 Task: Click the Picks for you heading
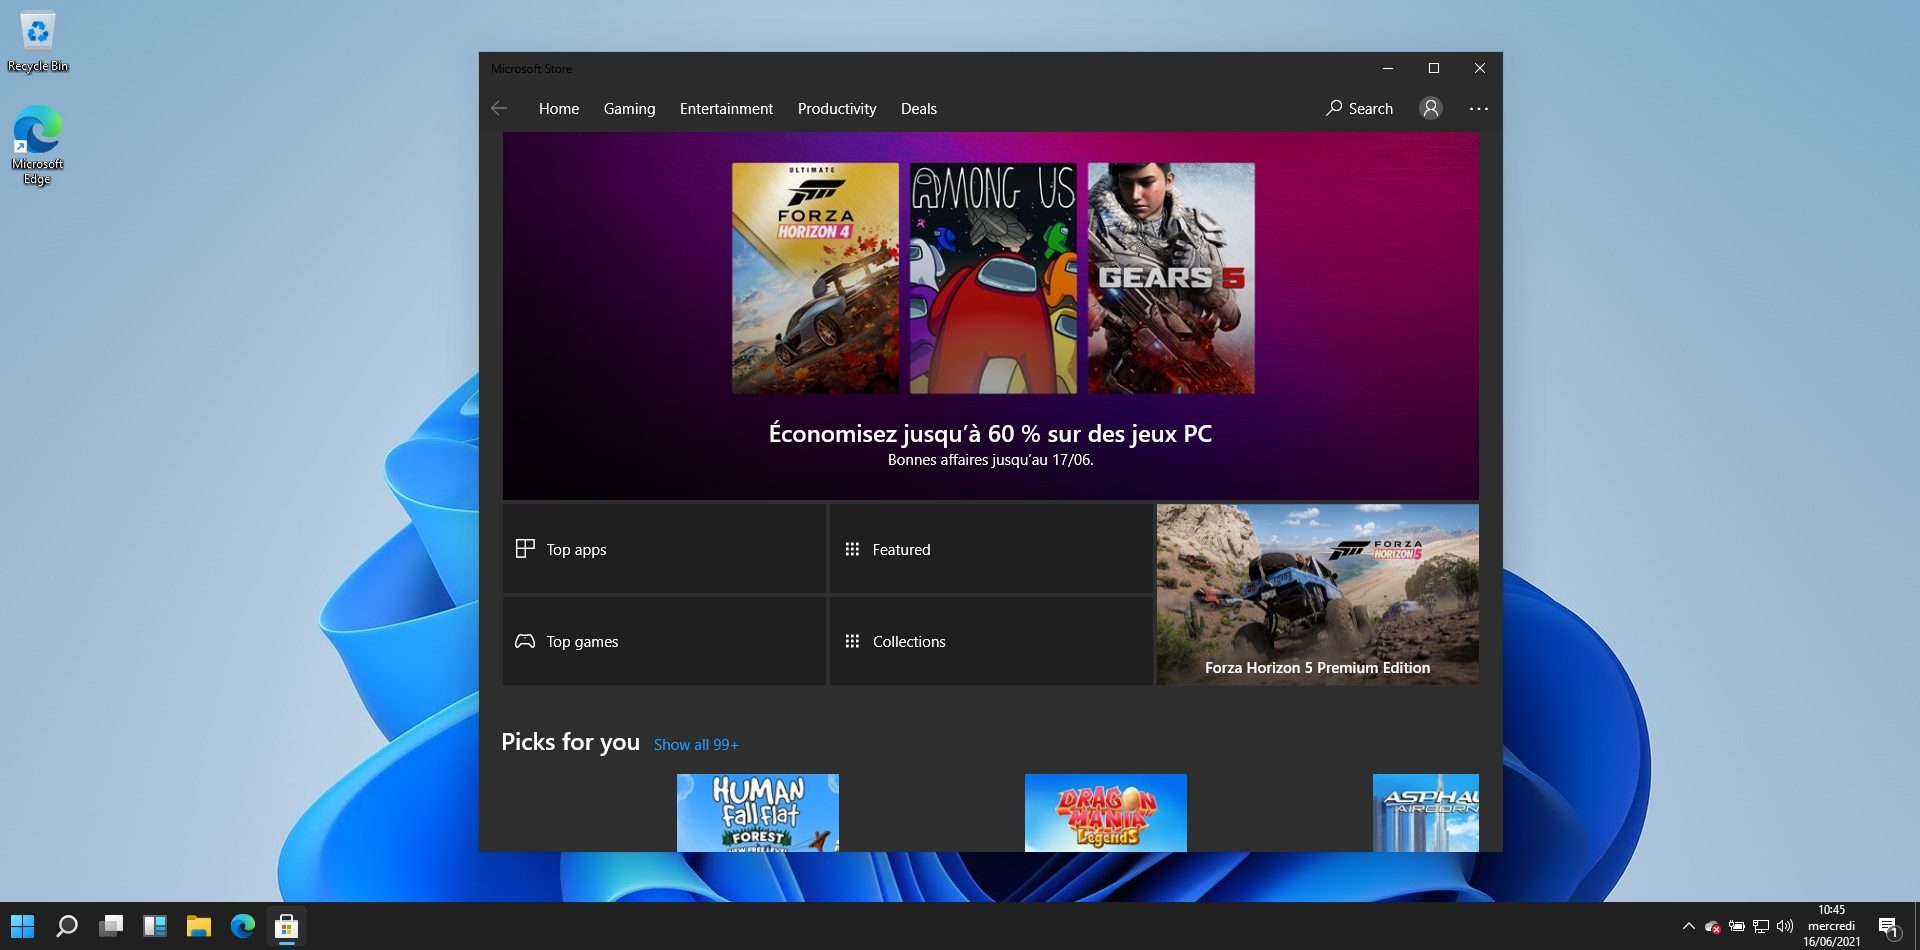click(570, 742)
